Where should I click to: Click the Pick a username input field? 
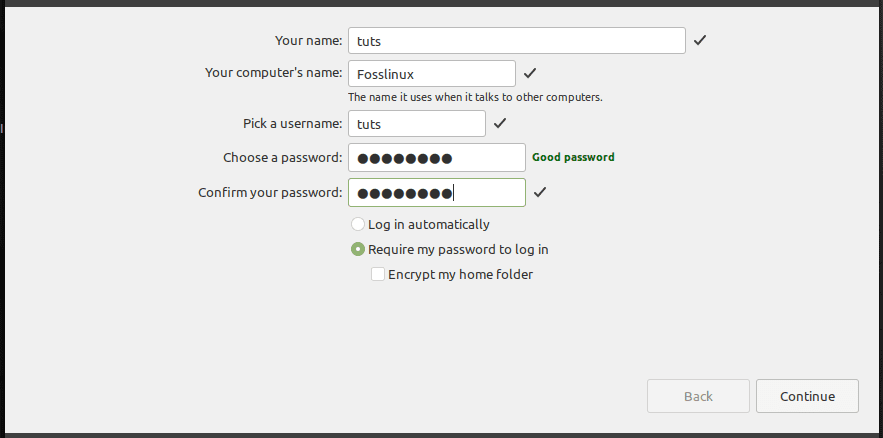(416, 124)
